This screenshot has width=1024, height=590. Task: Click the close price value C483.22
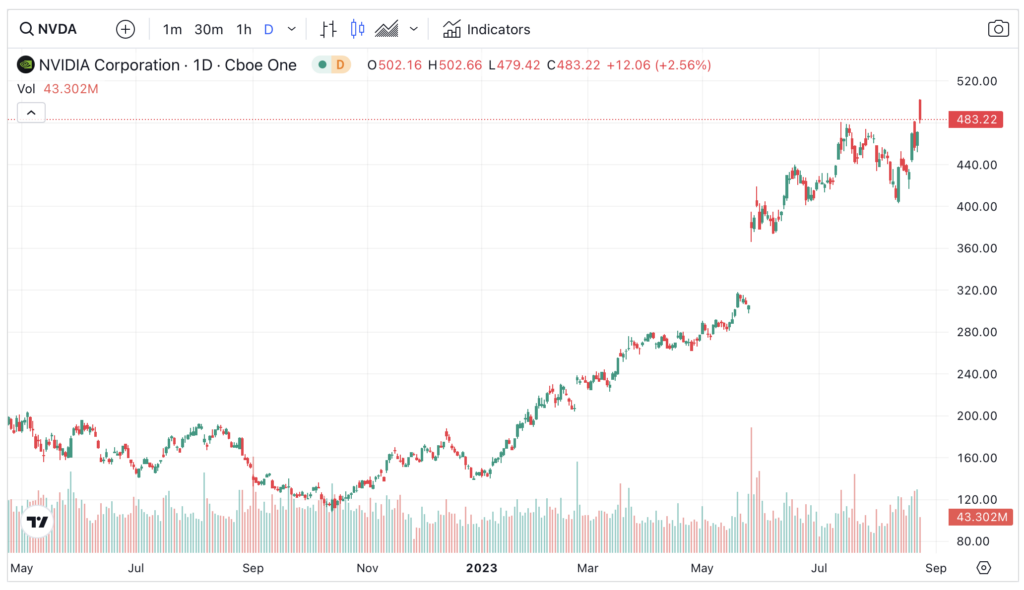coord(573,65)
